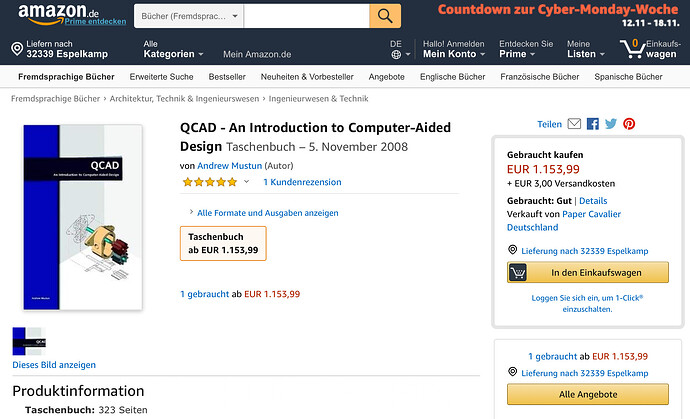The width and height of the screenshot is (690, 419).
Task: Click the small book cover thumbnail
Action: point(29,341)
